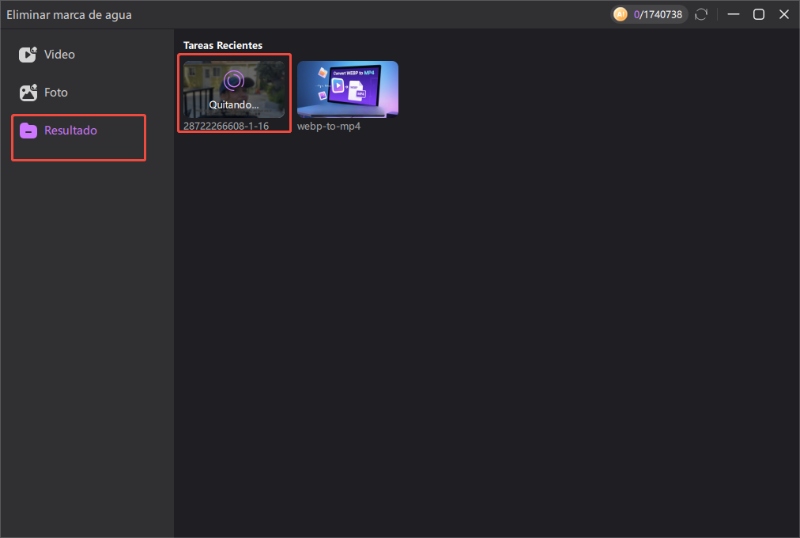
Task: Click the orange AI credits coin icon
Action: [620, 14]
